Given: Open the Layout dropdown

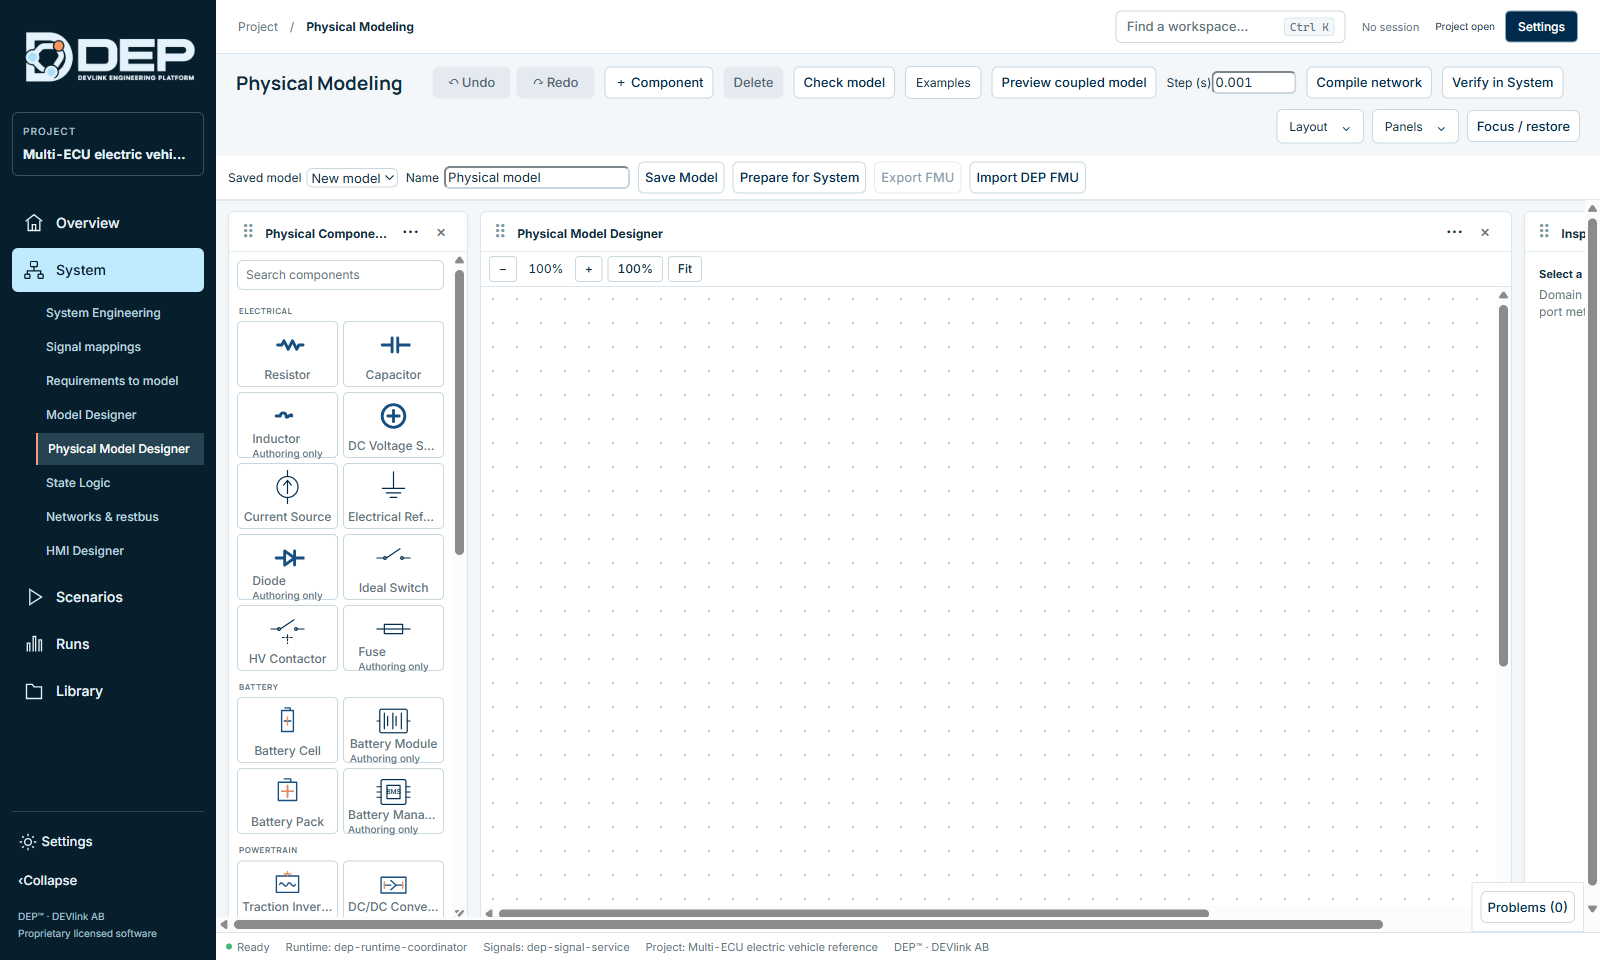Looking at the screenshot, I should pos(1320,127).
